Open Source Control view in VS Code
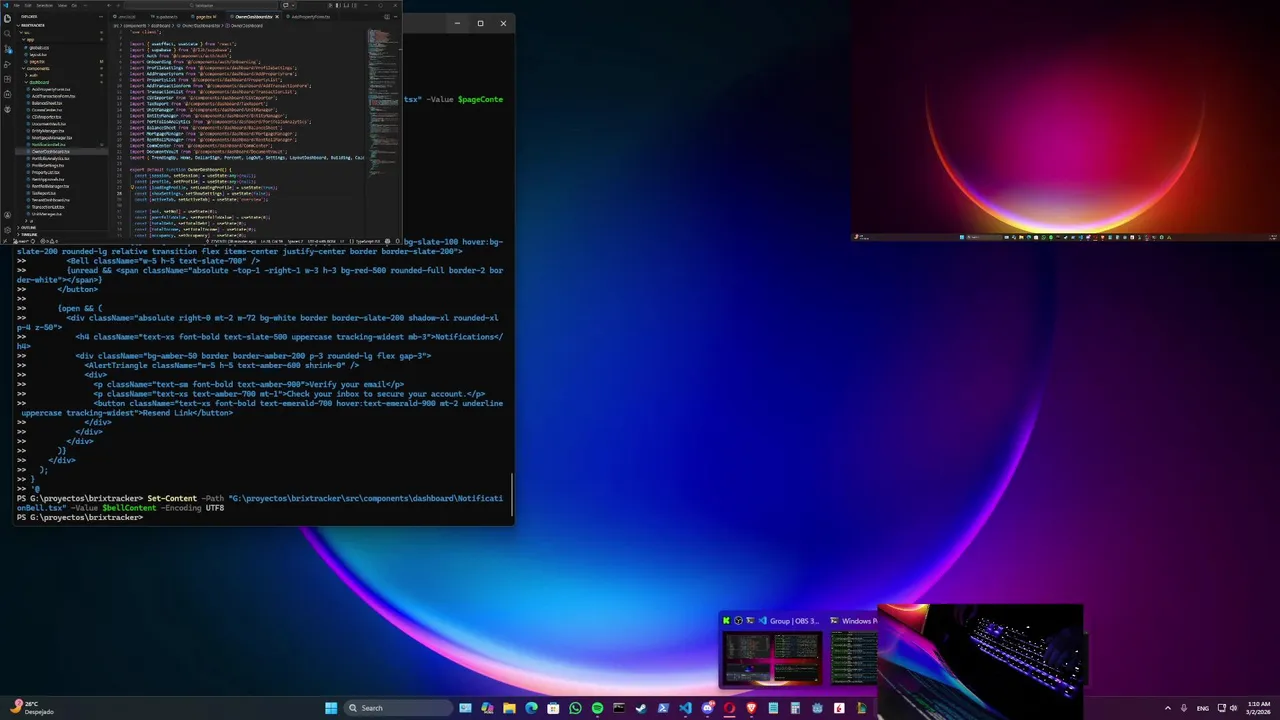 (x=7, y=48)
